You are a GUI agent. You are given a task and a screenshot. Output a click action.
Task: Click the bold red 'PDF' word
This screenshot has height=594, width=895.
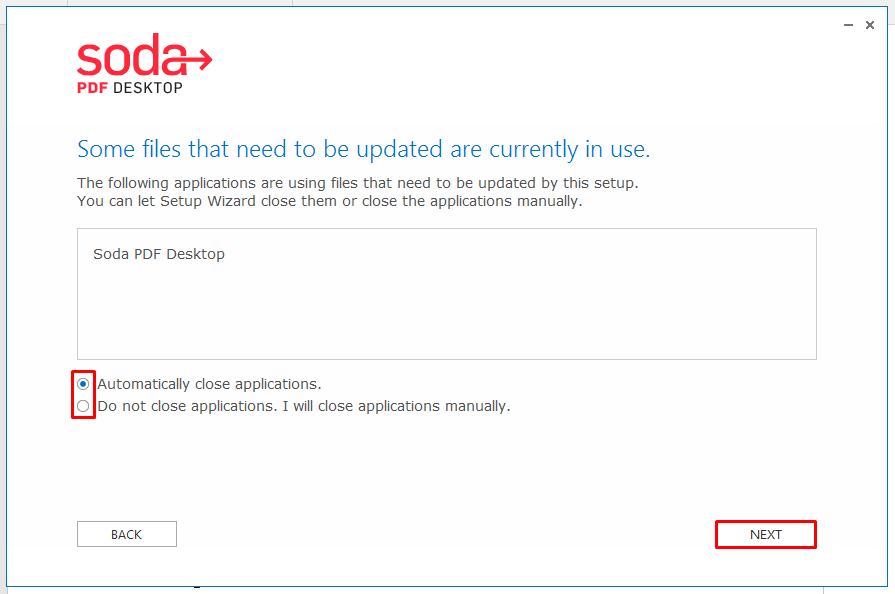[x=92, y=88]
